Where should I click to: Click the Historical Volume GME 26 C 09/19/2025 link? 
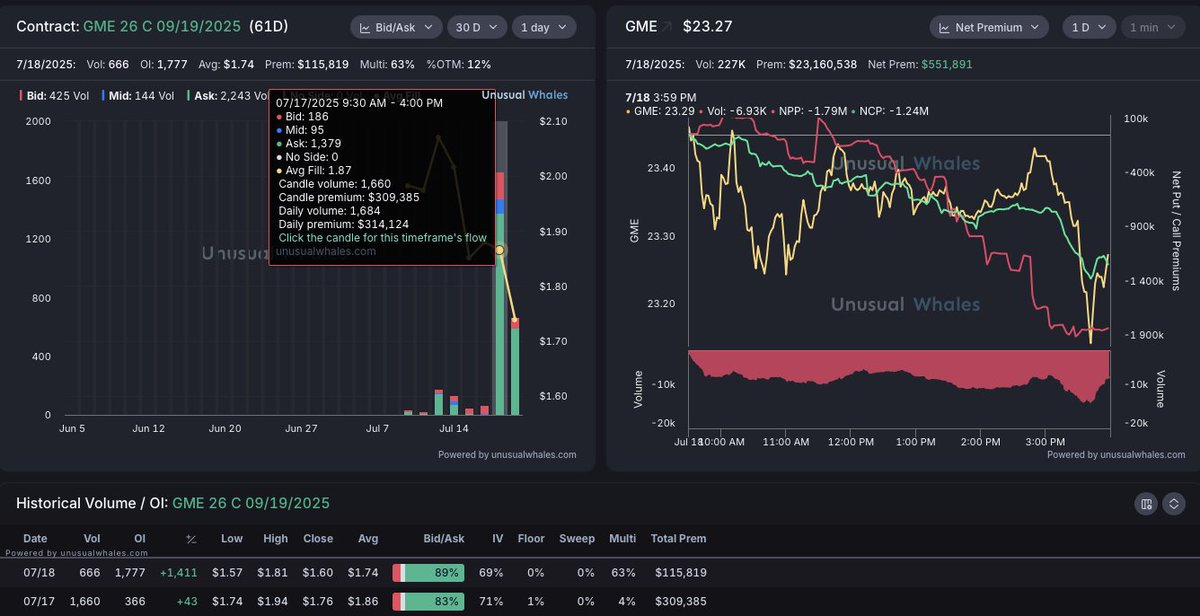click(x=251, y=503)
